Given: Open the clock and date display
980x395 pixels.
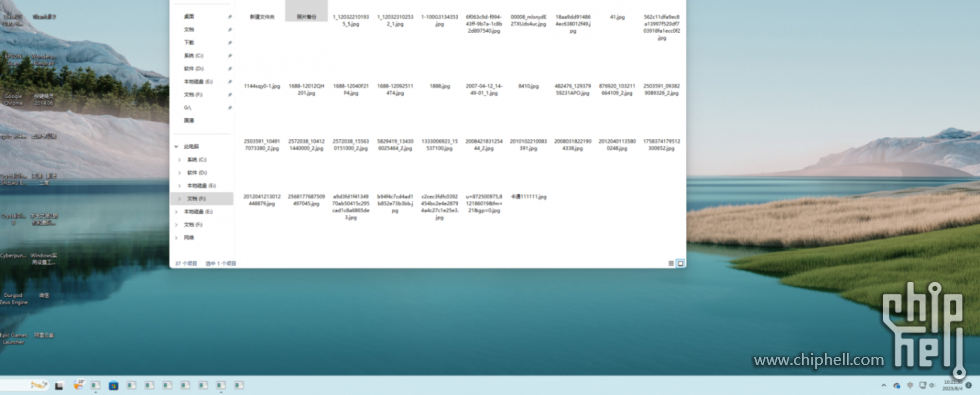Looking at the screenshot, I should tap(953, 385).
